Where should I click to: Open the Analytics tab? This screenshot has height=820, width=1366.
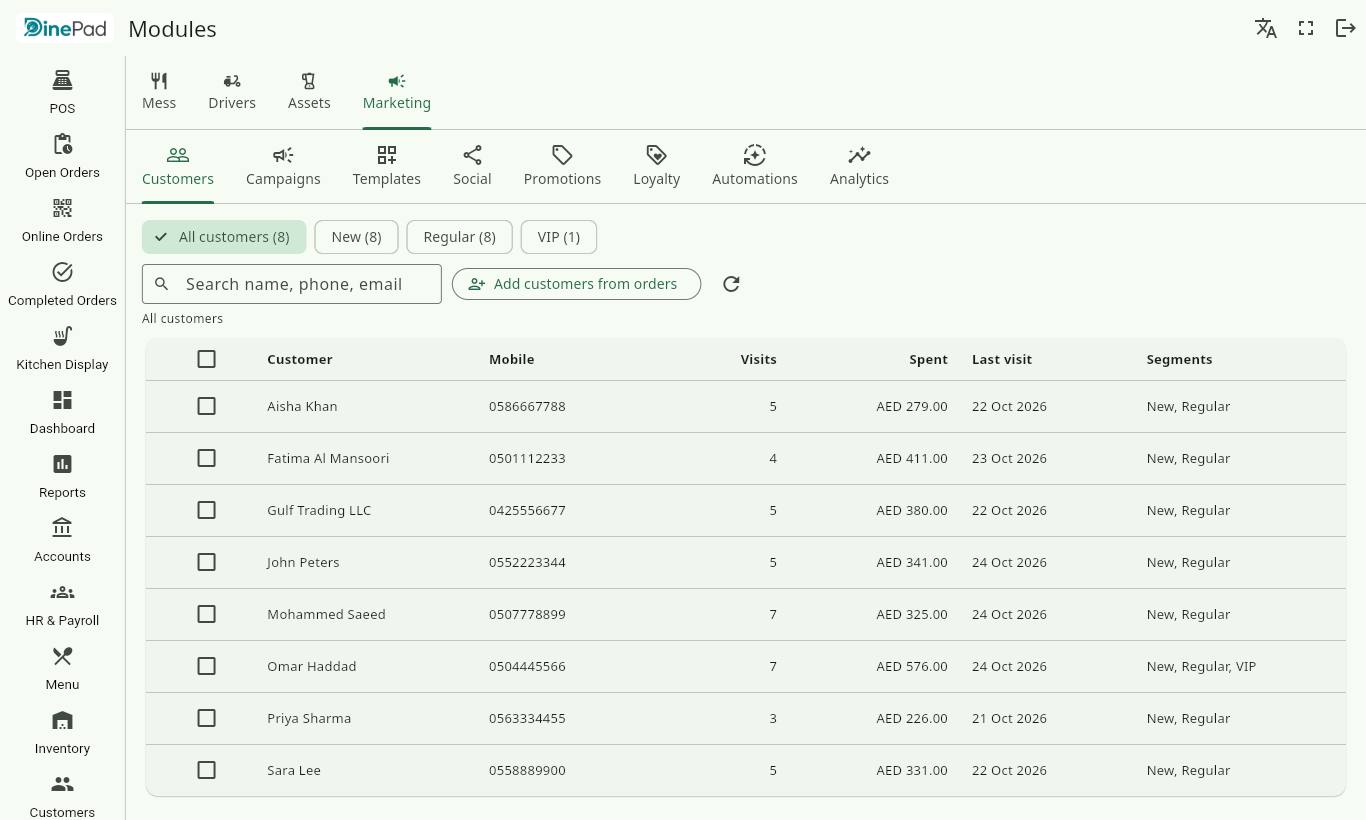(x=859, y=167)
